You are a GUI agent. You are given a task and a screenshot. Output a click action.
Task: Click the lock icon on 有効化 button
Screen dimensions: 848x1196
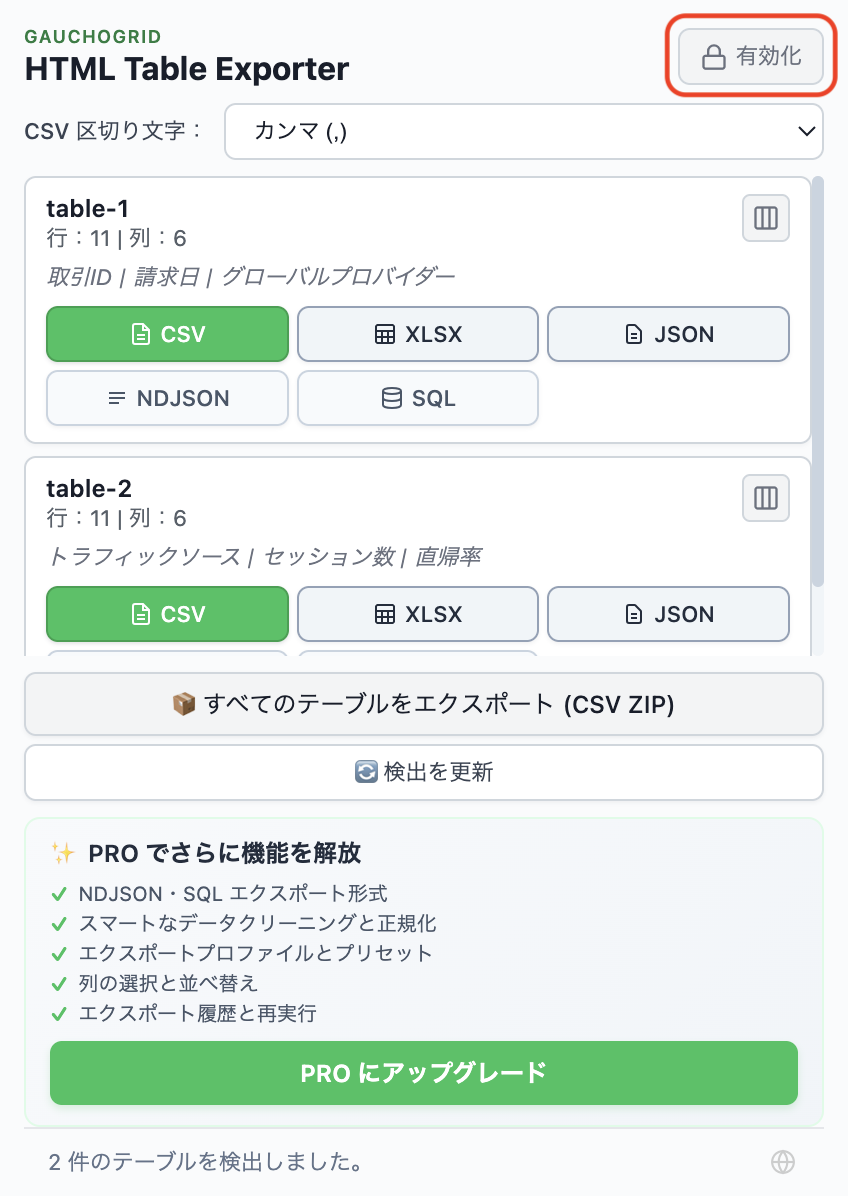pyautogui.click(x=713, y=57)
